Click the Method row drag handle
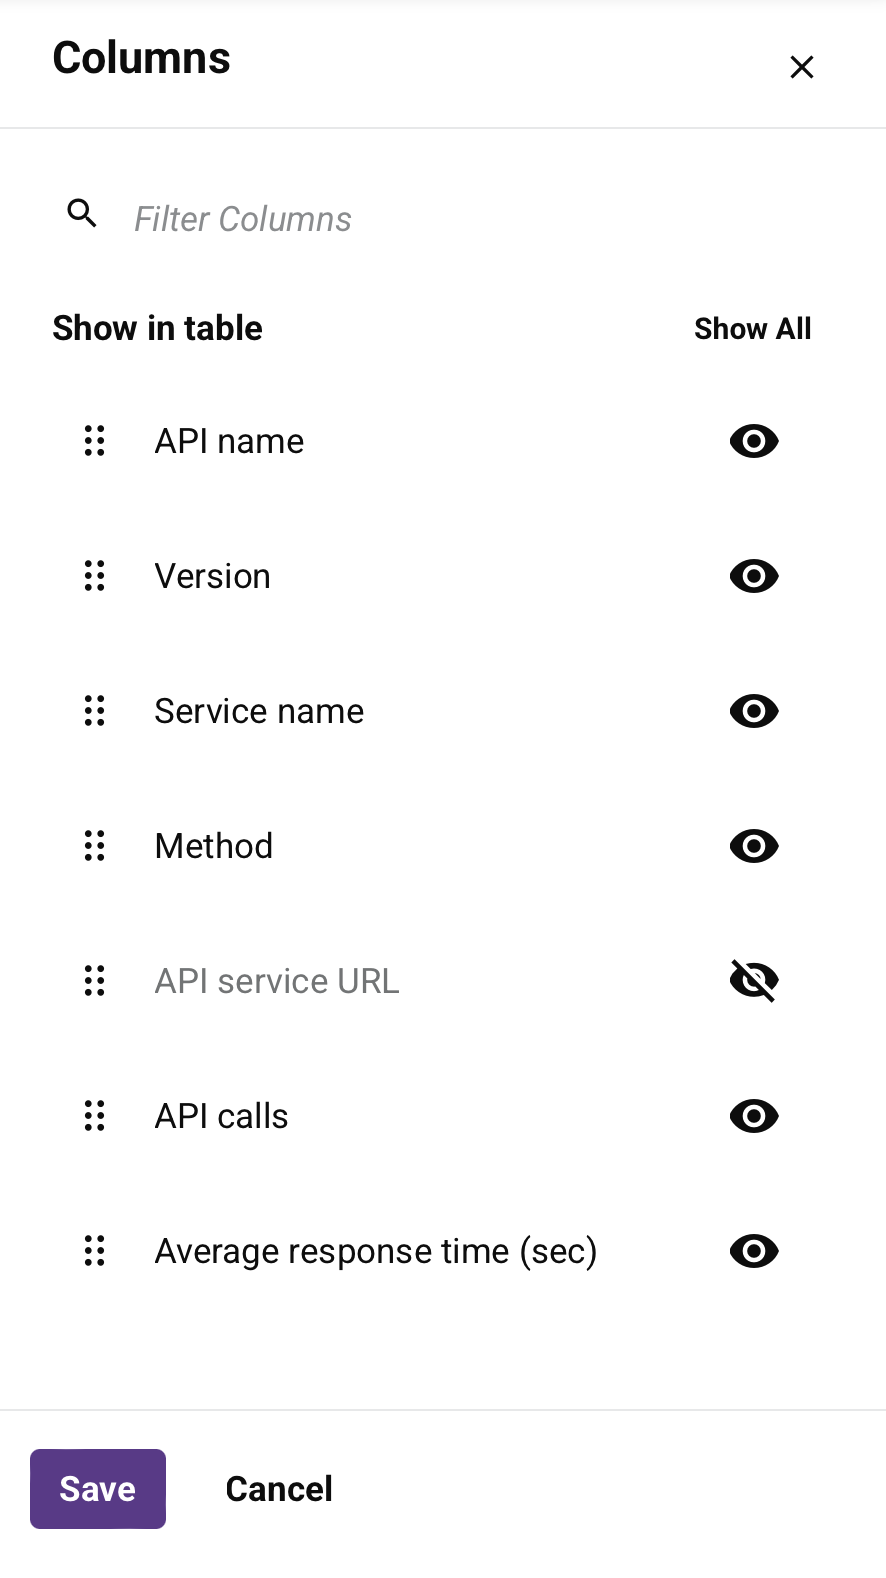The image size is (886, 1578). 95,846
